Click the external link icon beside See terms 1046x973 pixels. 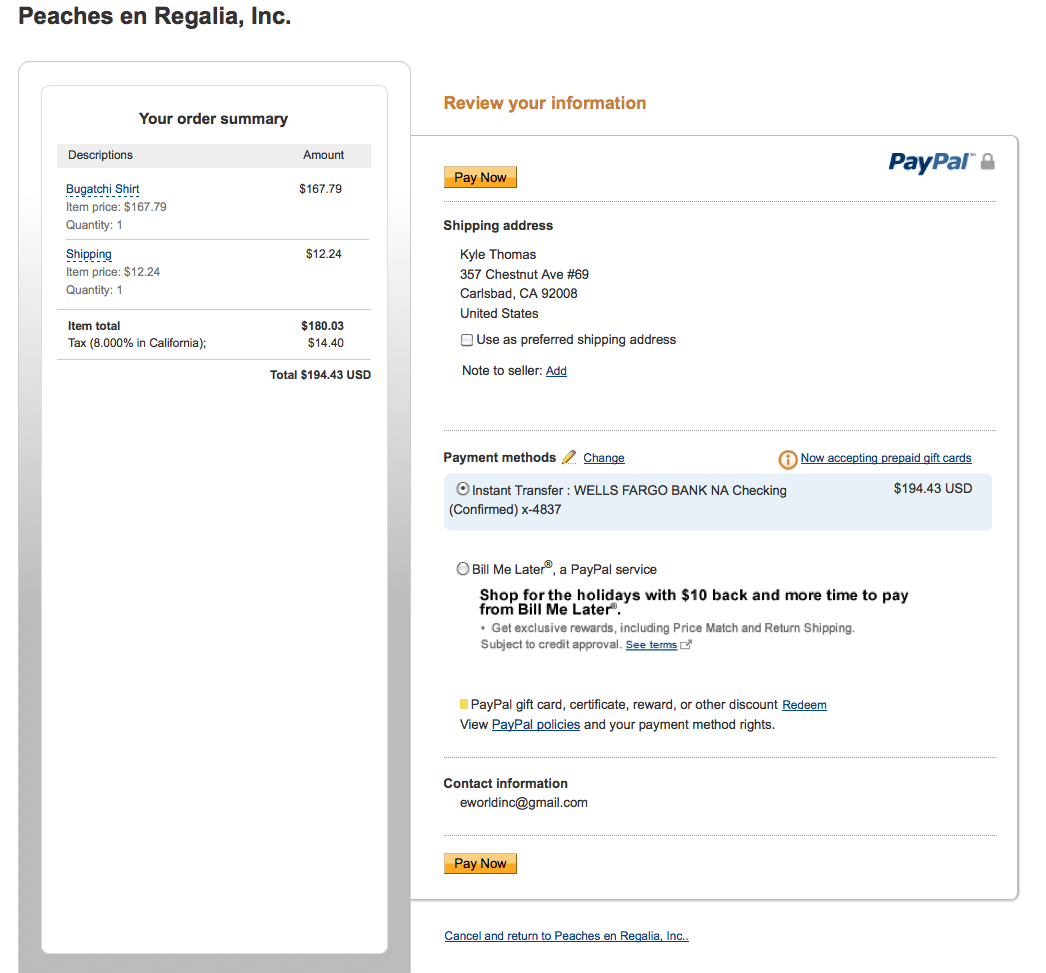(x=686, y=645)
